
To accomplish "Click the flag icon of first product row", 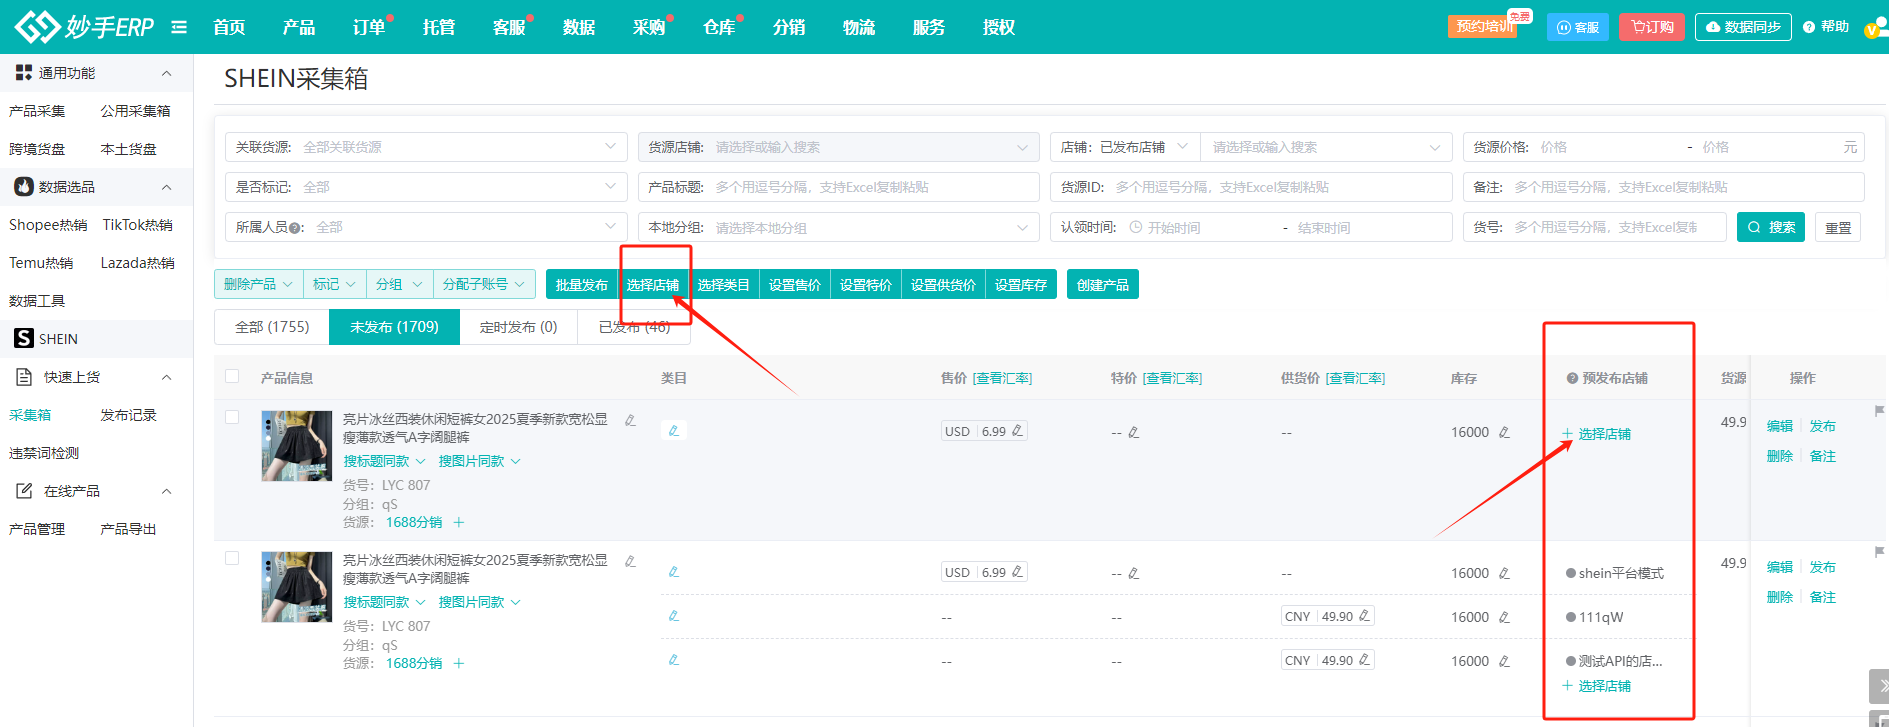I will click(x=1879, y=411).
